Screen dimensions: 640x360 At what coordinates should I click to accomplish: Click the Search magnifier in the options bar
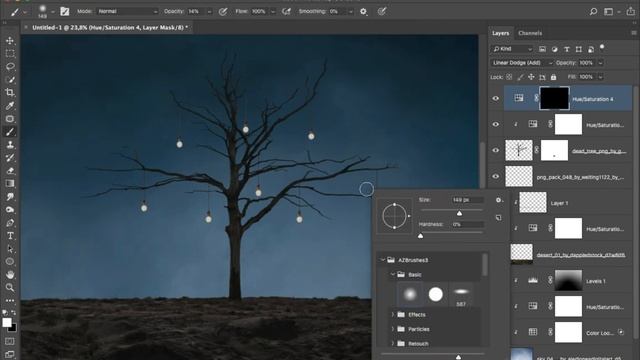[x=593, y=11]
